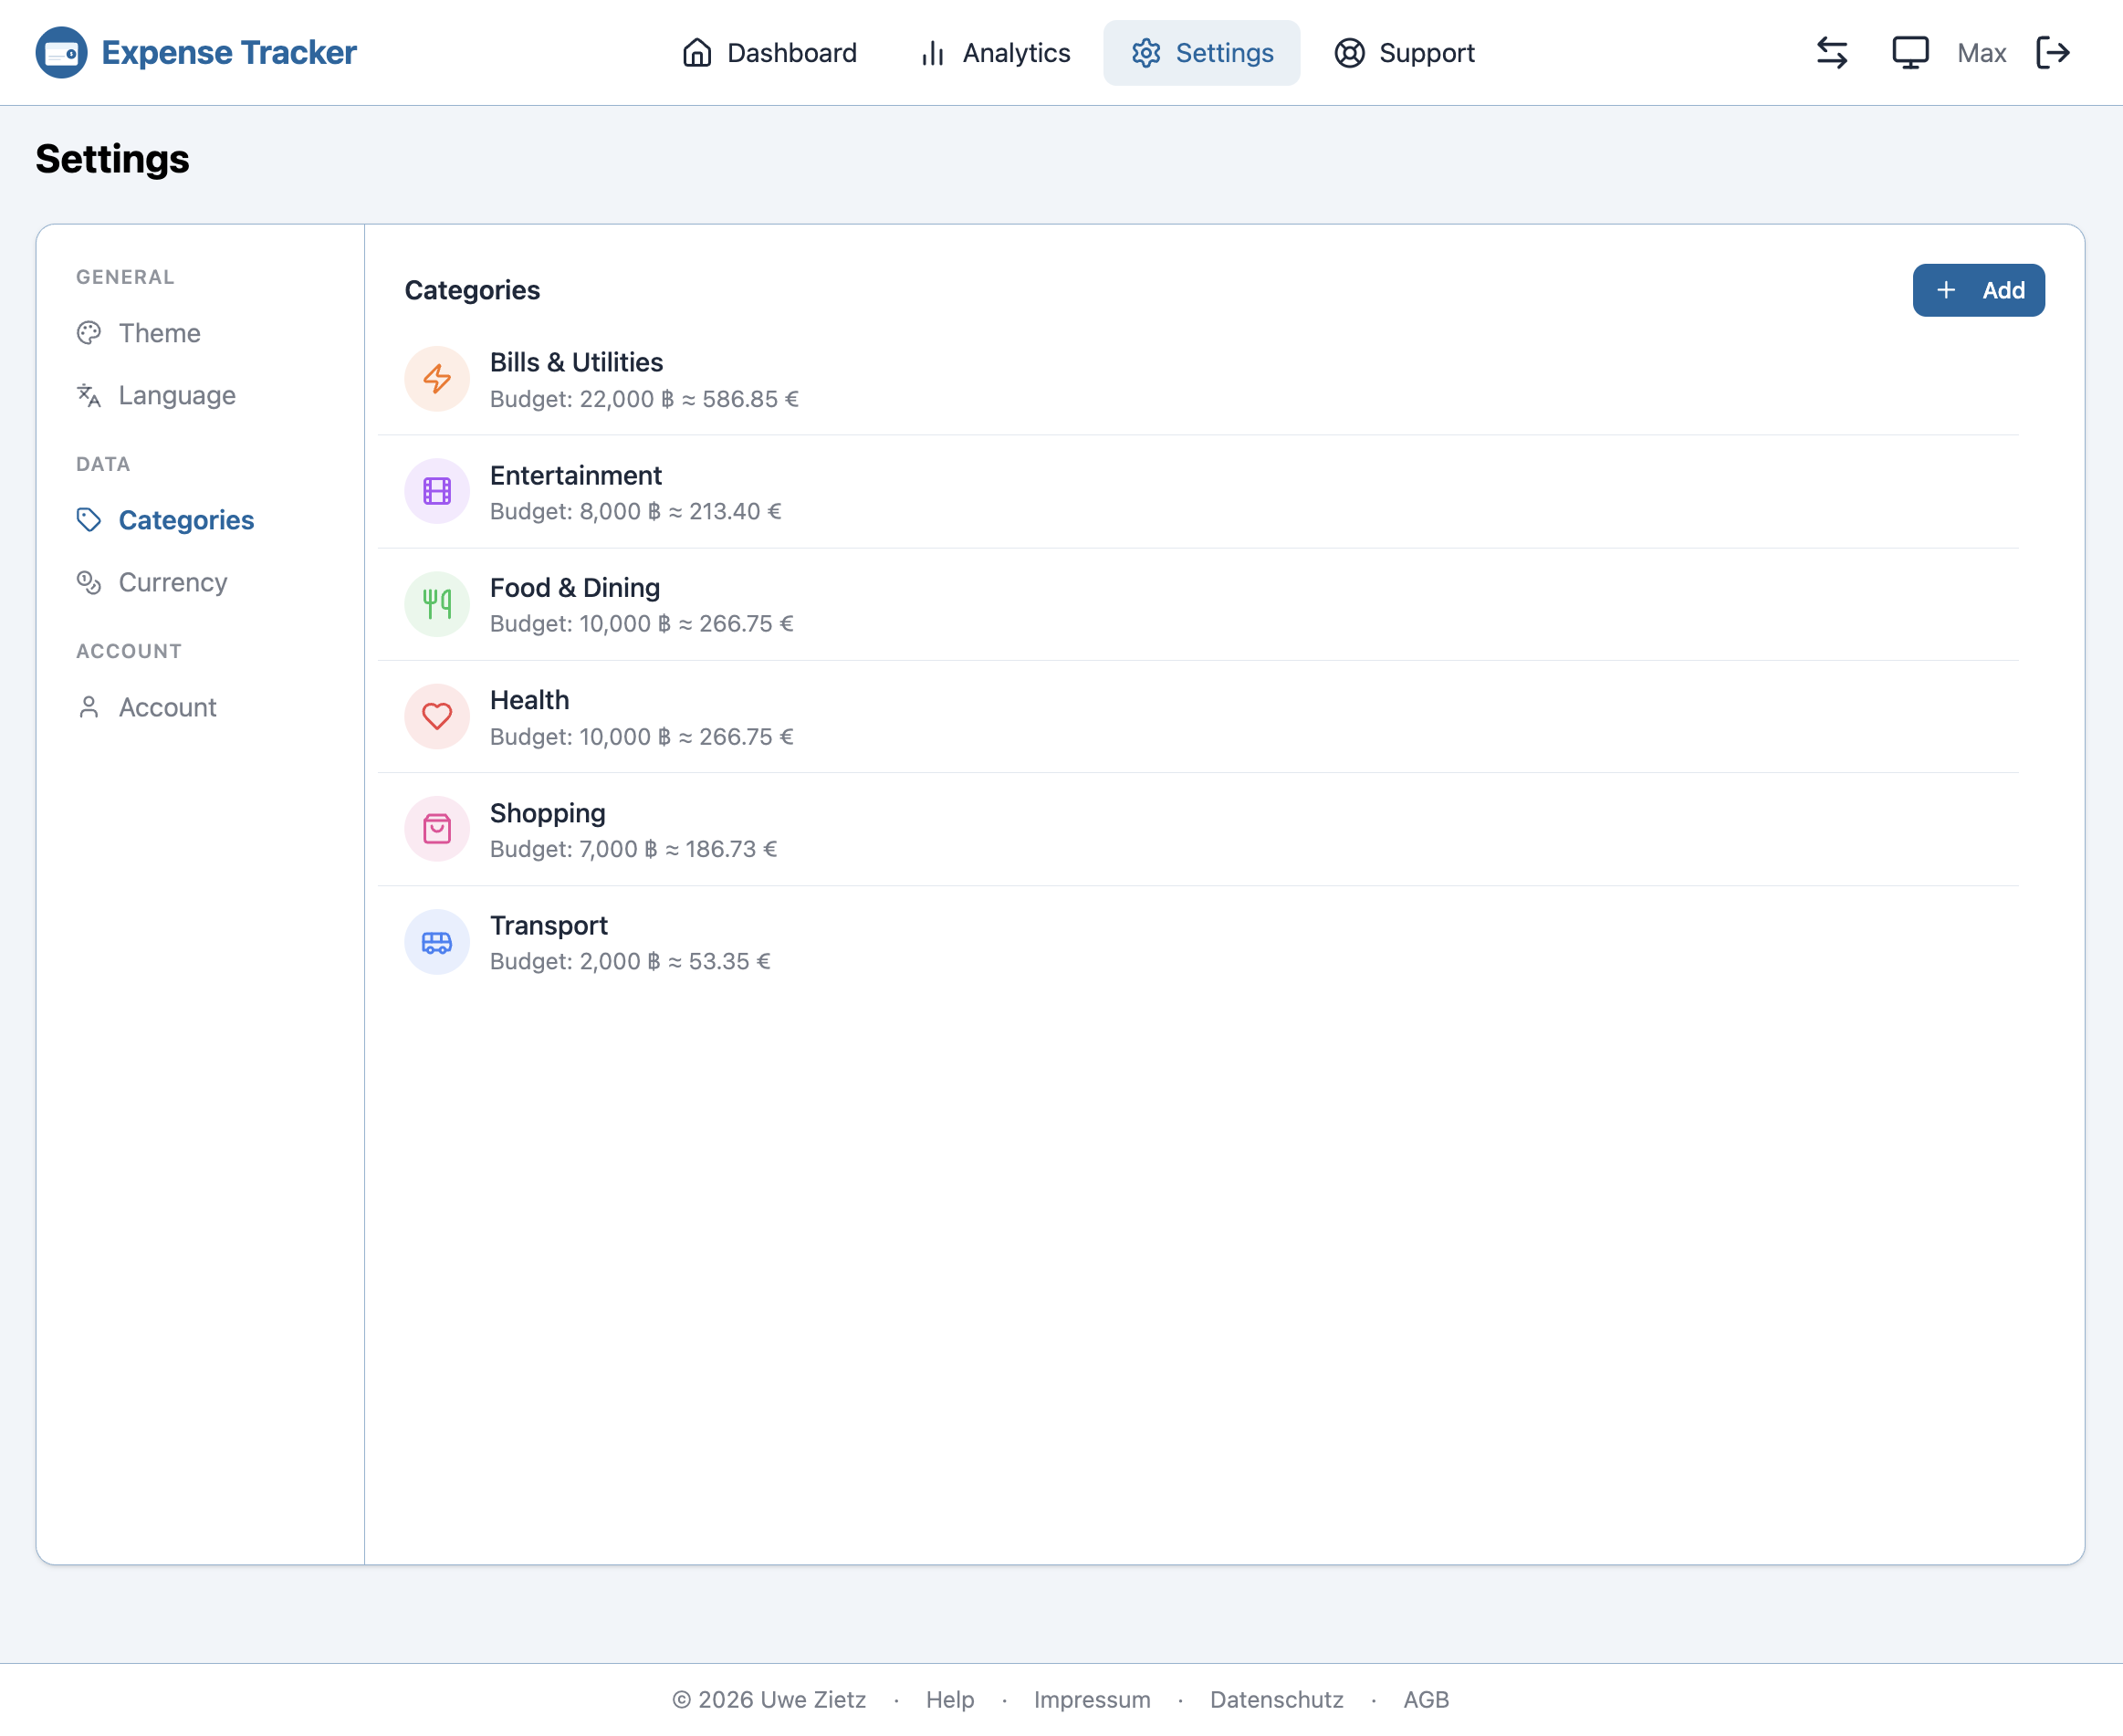Click the Bills & Utilities lightning icon
This screenshot has height=1736, width=2123.
437,379
